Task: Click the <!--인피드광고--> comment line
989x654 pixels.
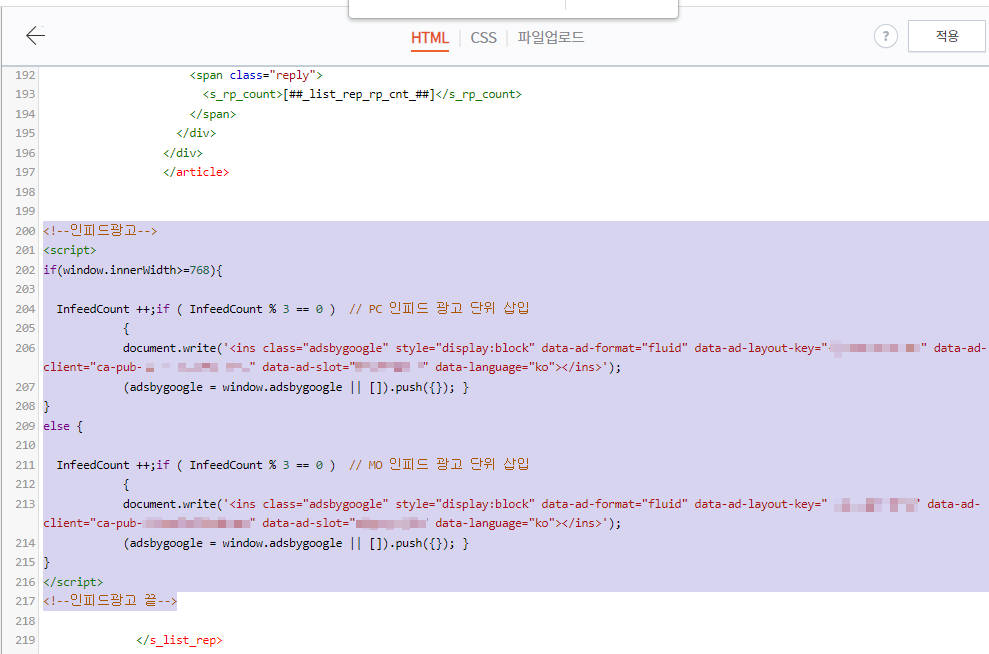Action: pyautogui.click(x=100, y=231)
